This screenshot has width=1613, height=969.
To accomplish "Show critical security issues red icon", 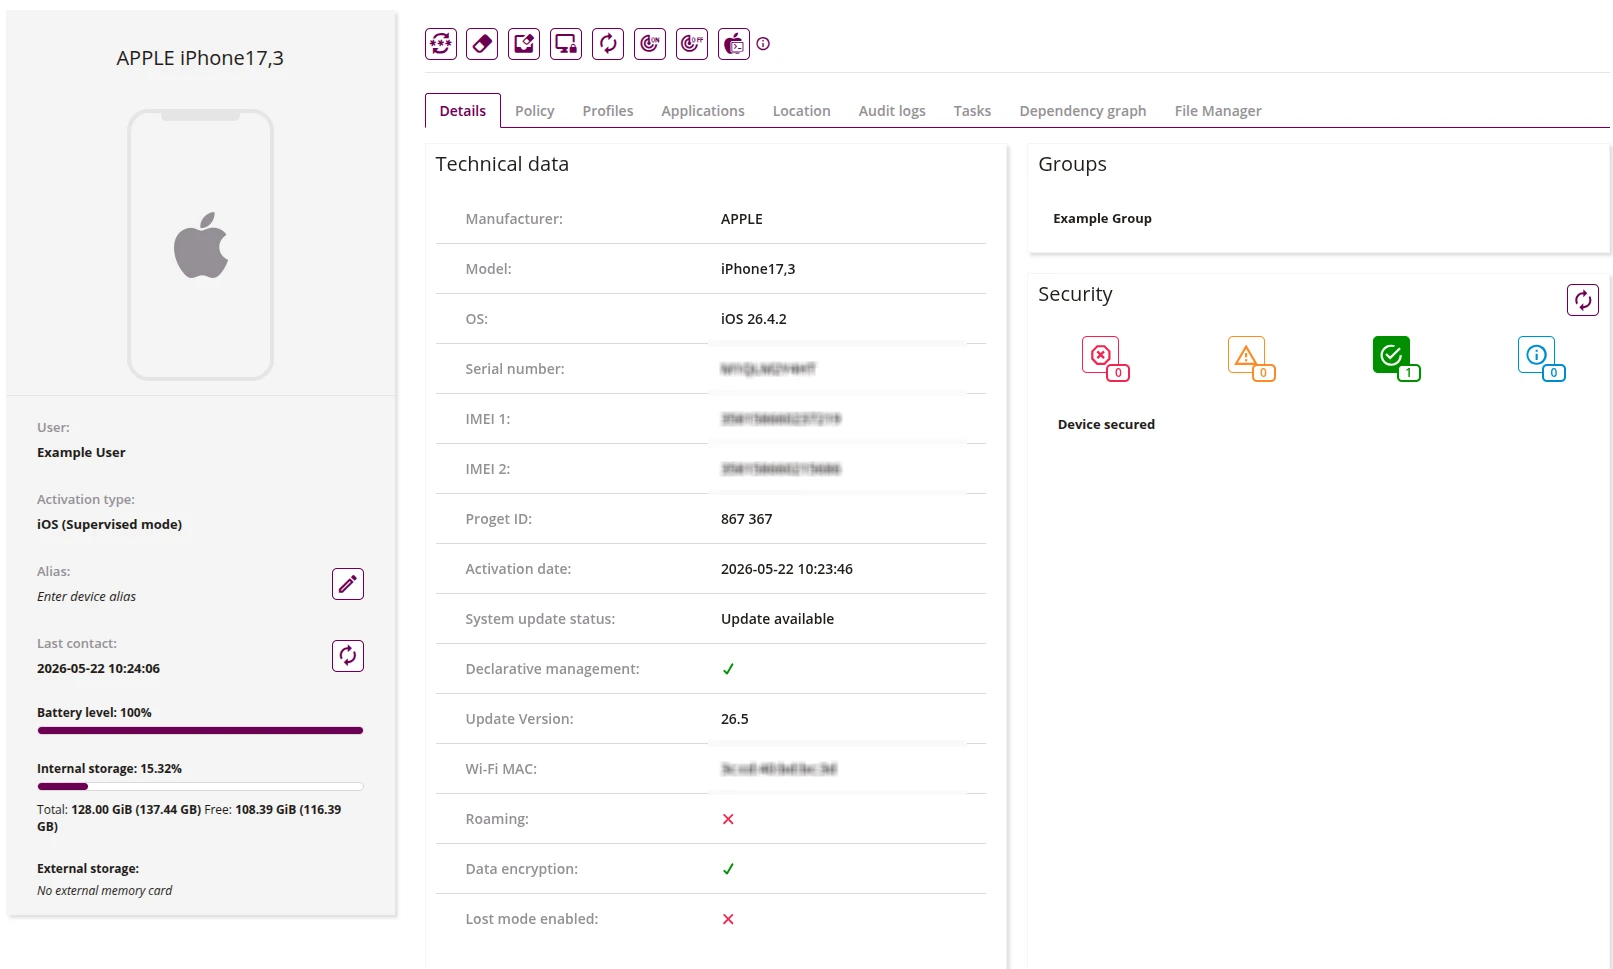I will (1105, 358).
